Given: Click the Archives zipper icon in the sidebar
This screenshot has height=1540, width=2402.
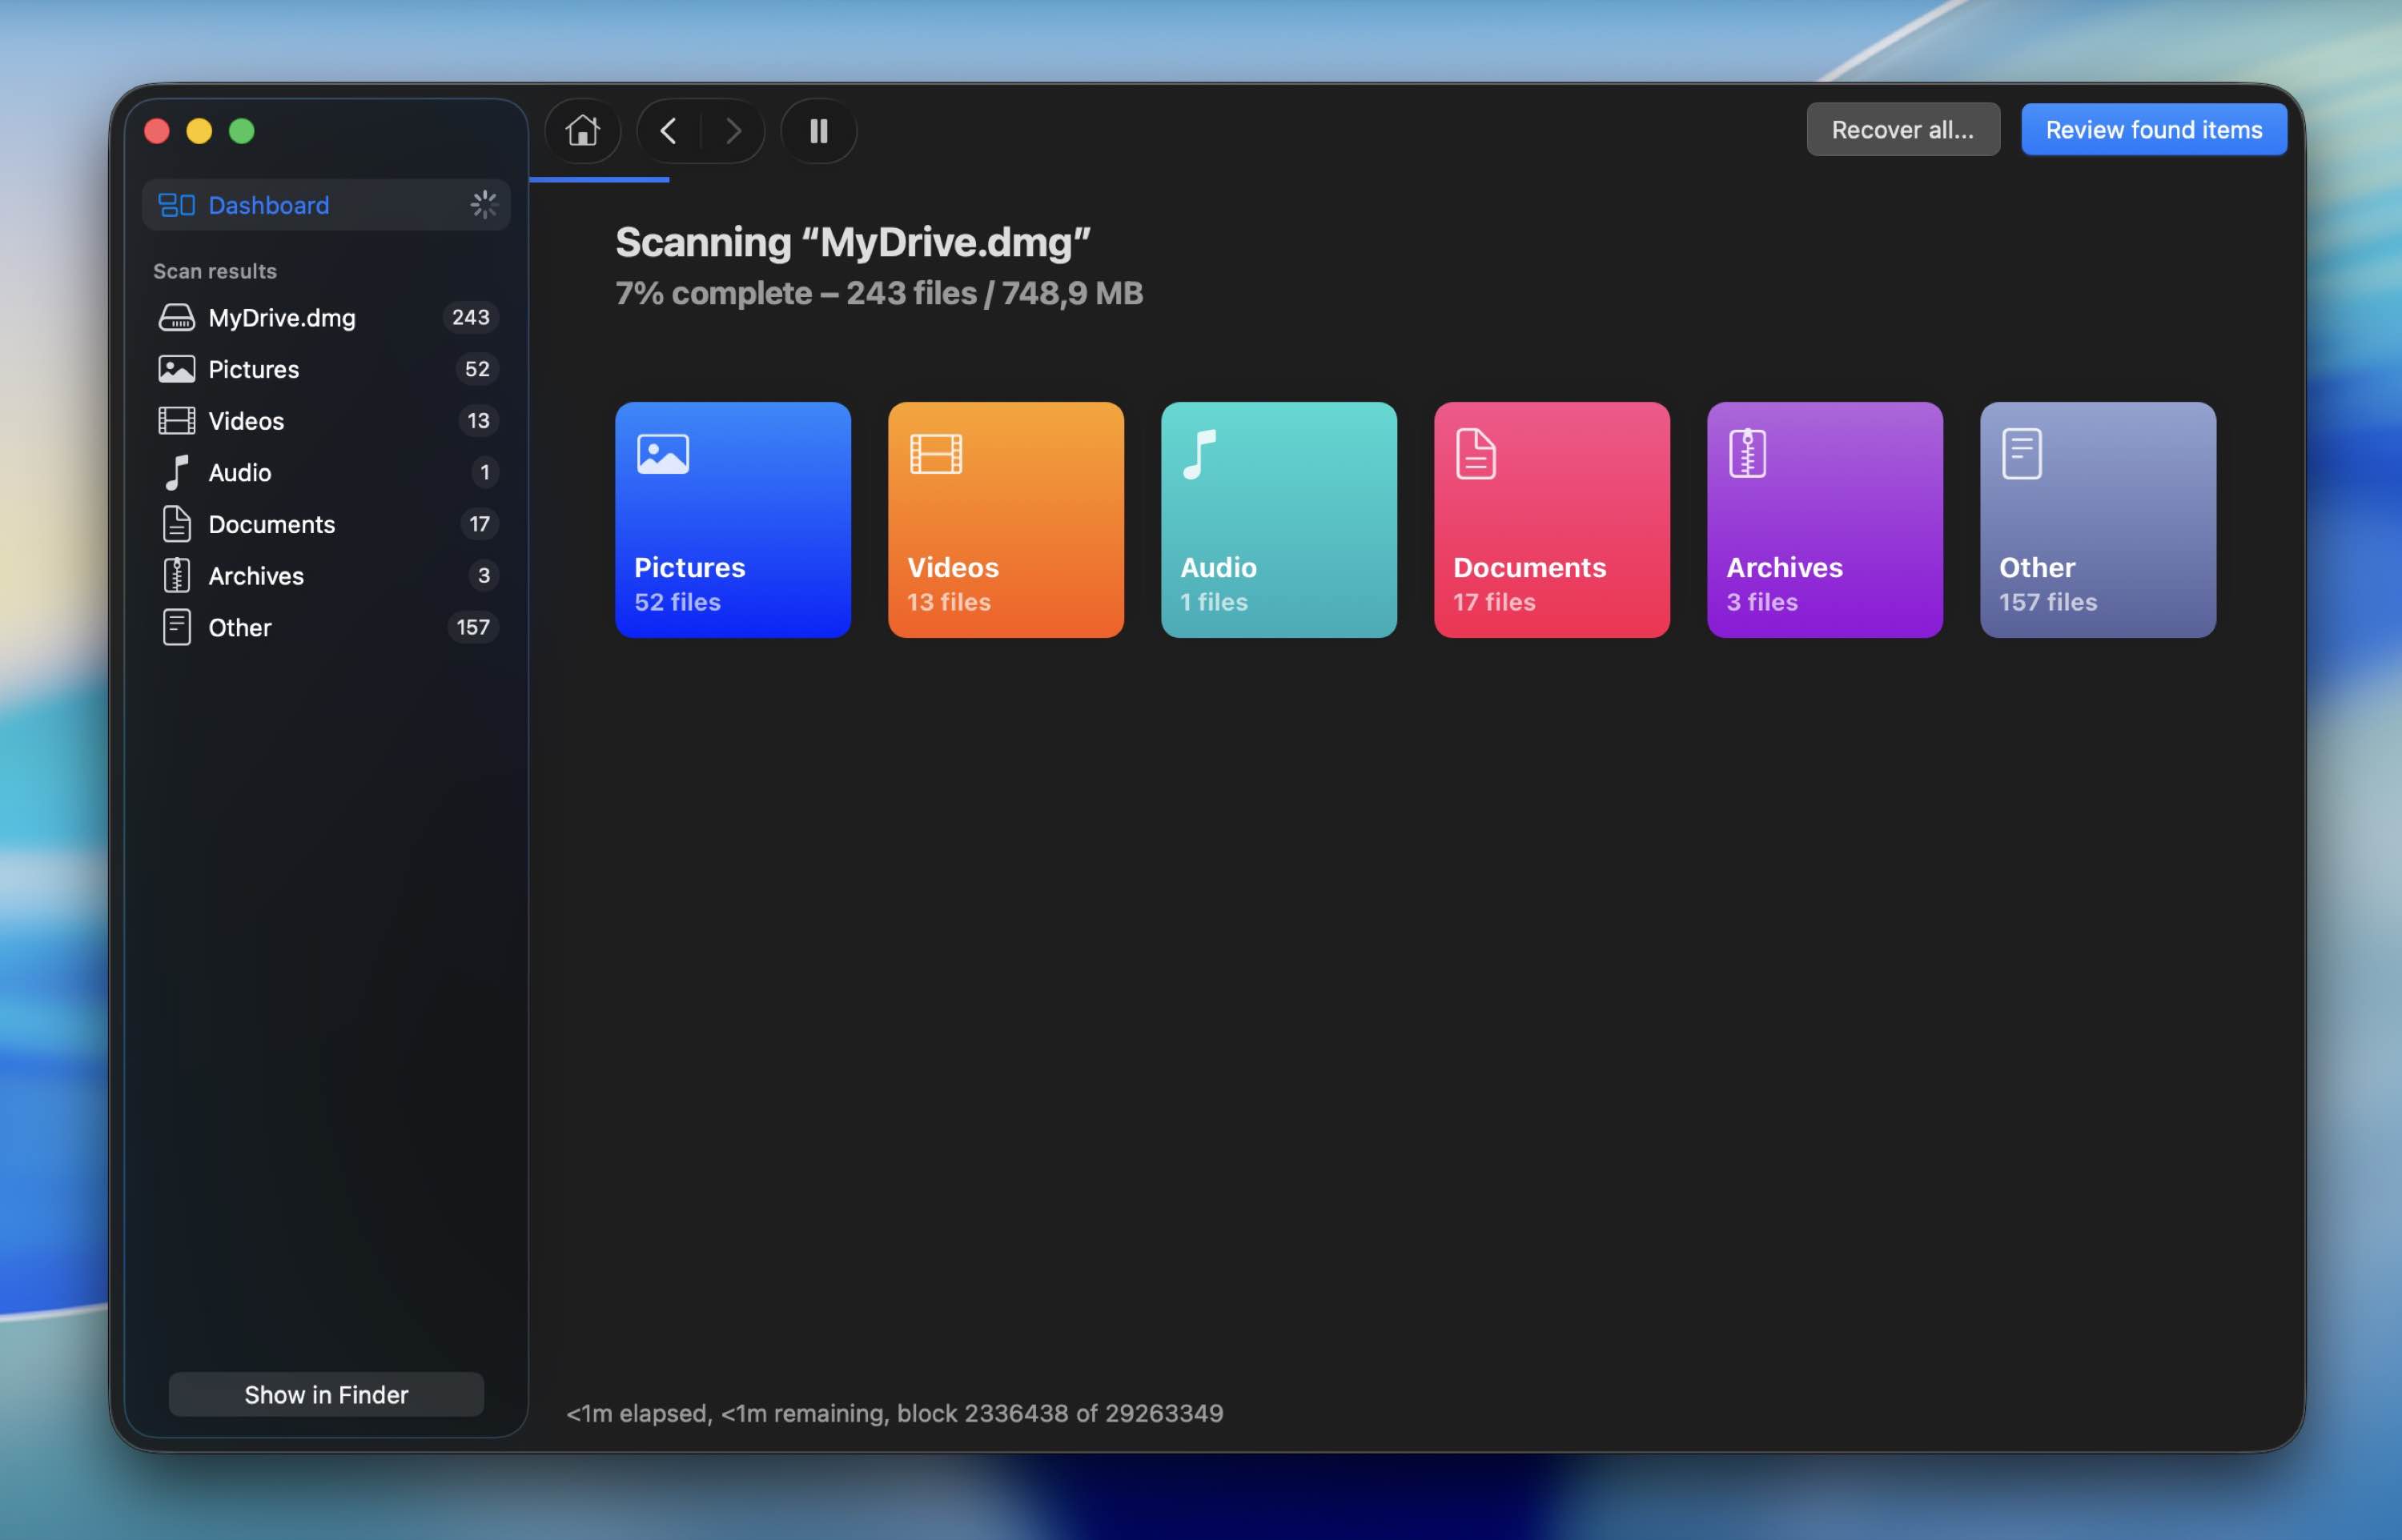Looking at the screenshot, I should tap(177, 576).
